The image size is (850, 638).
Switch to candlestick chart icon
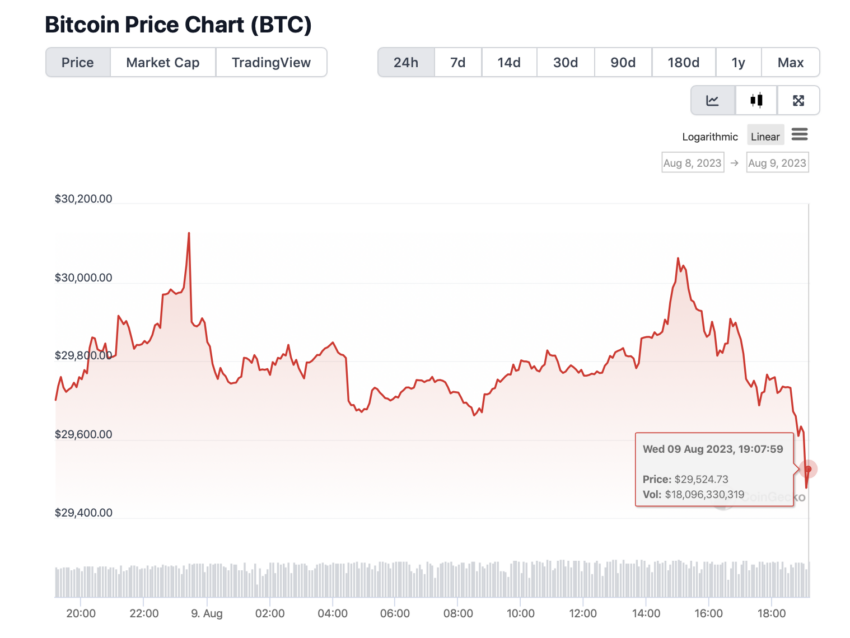point(756,100)
